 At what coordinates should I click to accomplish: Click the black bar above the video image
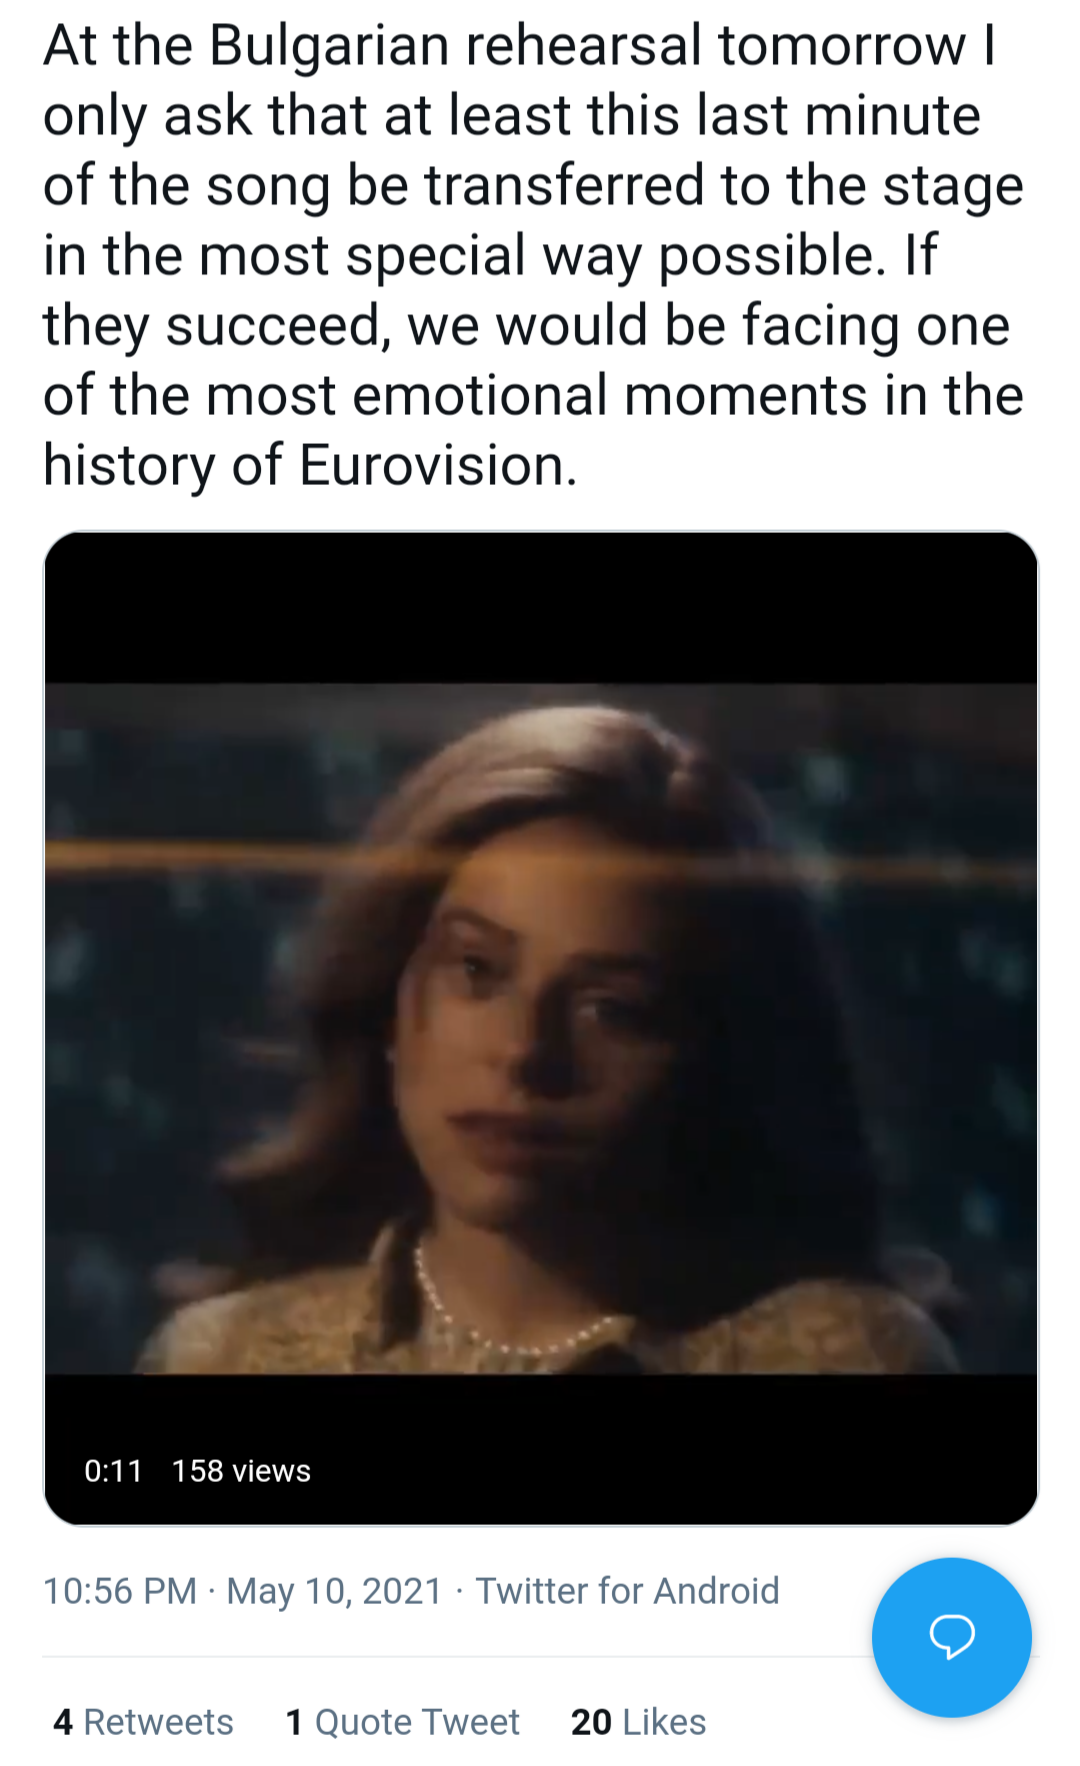point(540,608)
